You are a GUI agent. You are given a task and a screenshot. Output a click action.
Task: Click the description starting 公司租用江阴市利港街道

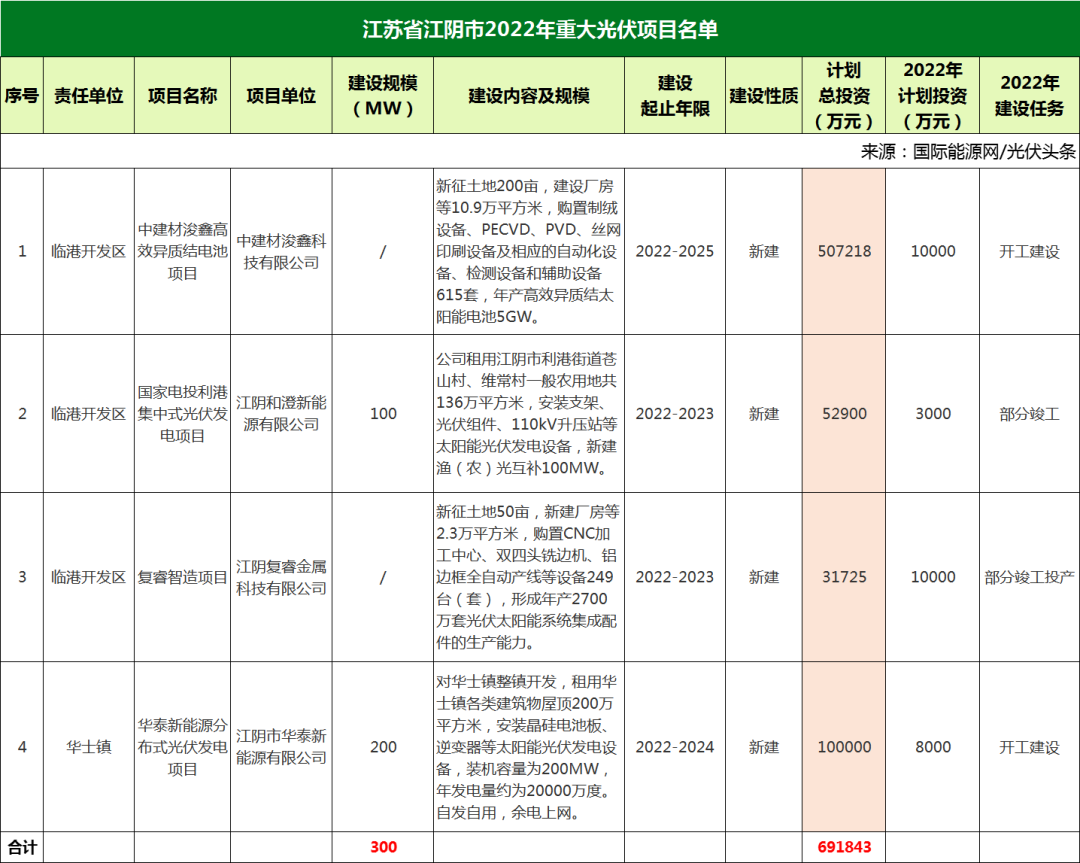pos(527,413)
